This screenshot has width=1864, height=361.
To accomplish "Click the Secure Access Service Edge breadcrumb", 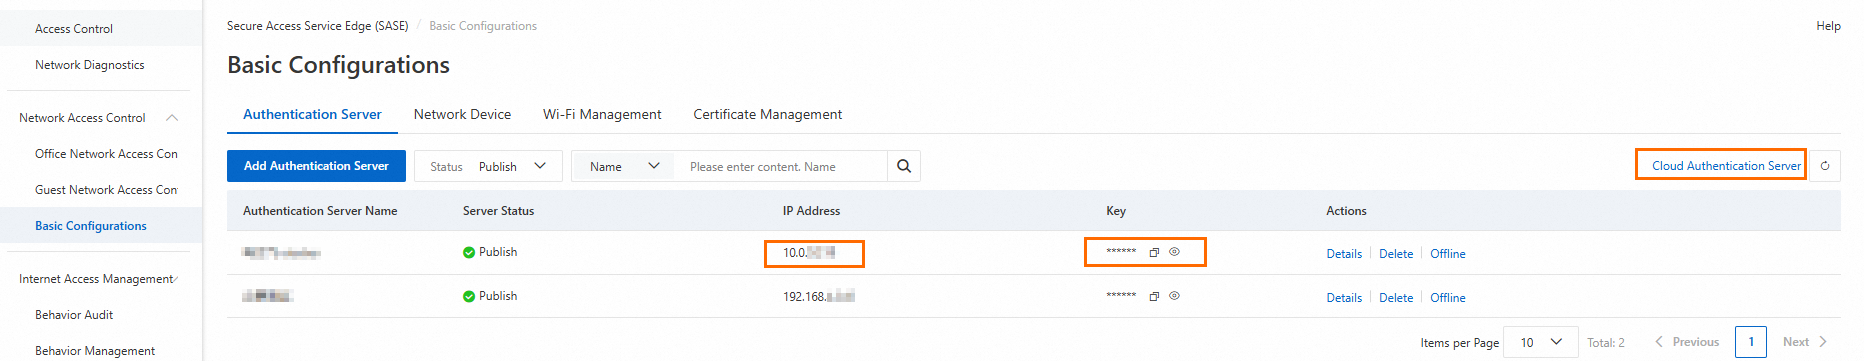I will [317, 26].
